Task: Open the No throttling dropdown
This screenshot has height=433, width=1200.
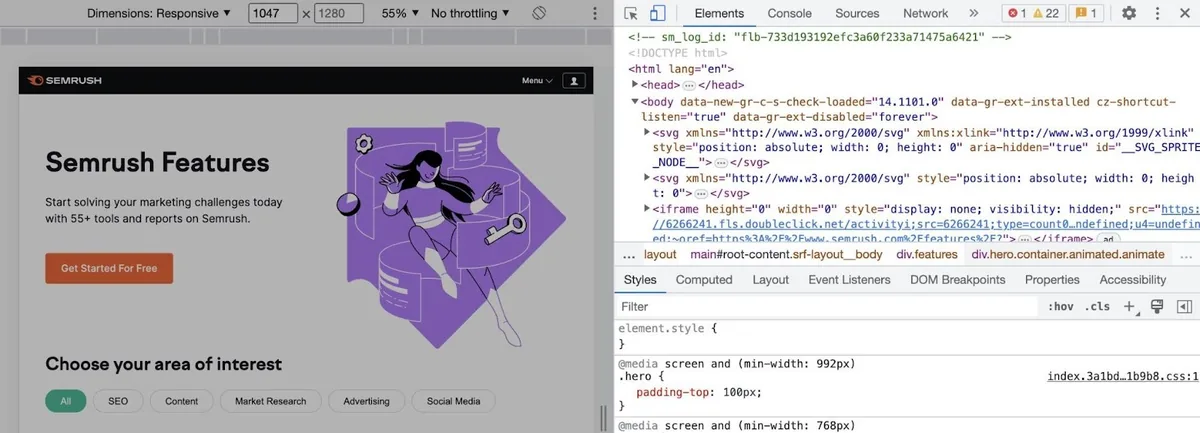Action: tap(470, 13)
